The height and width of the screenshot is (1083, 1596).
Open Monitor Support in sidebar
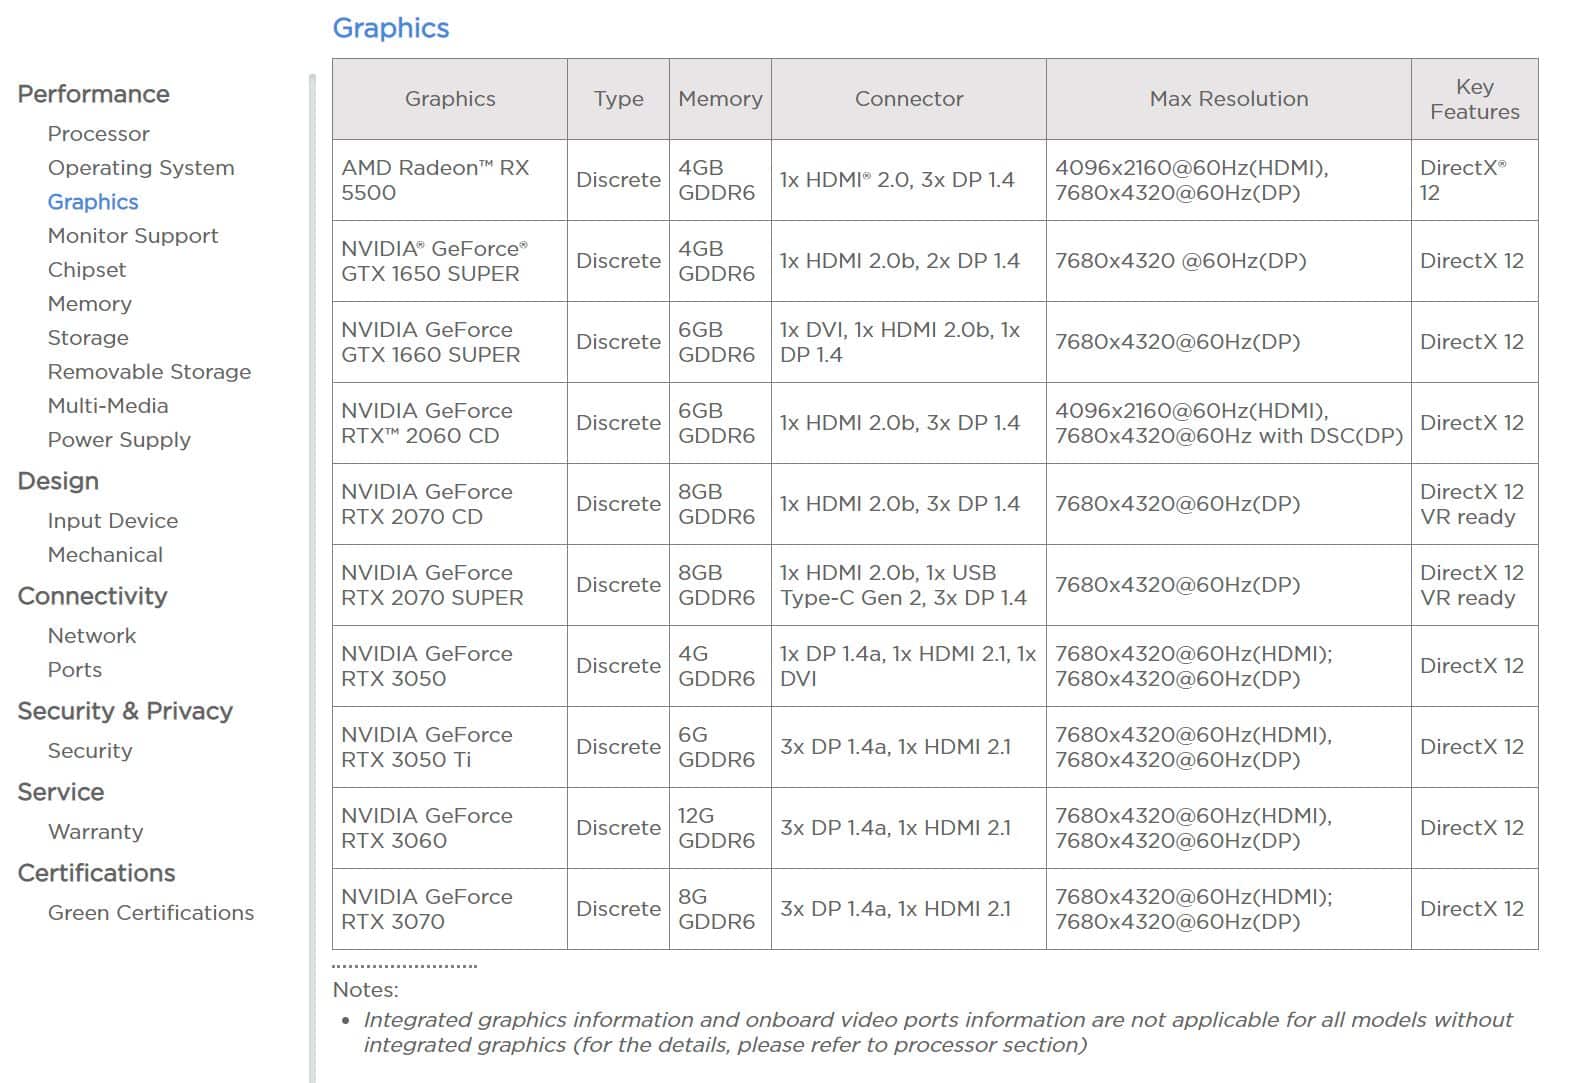click(133, 236)
